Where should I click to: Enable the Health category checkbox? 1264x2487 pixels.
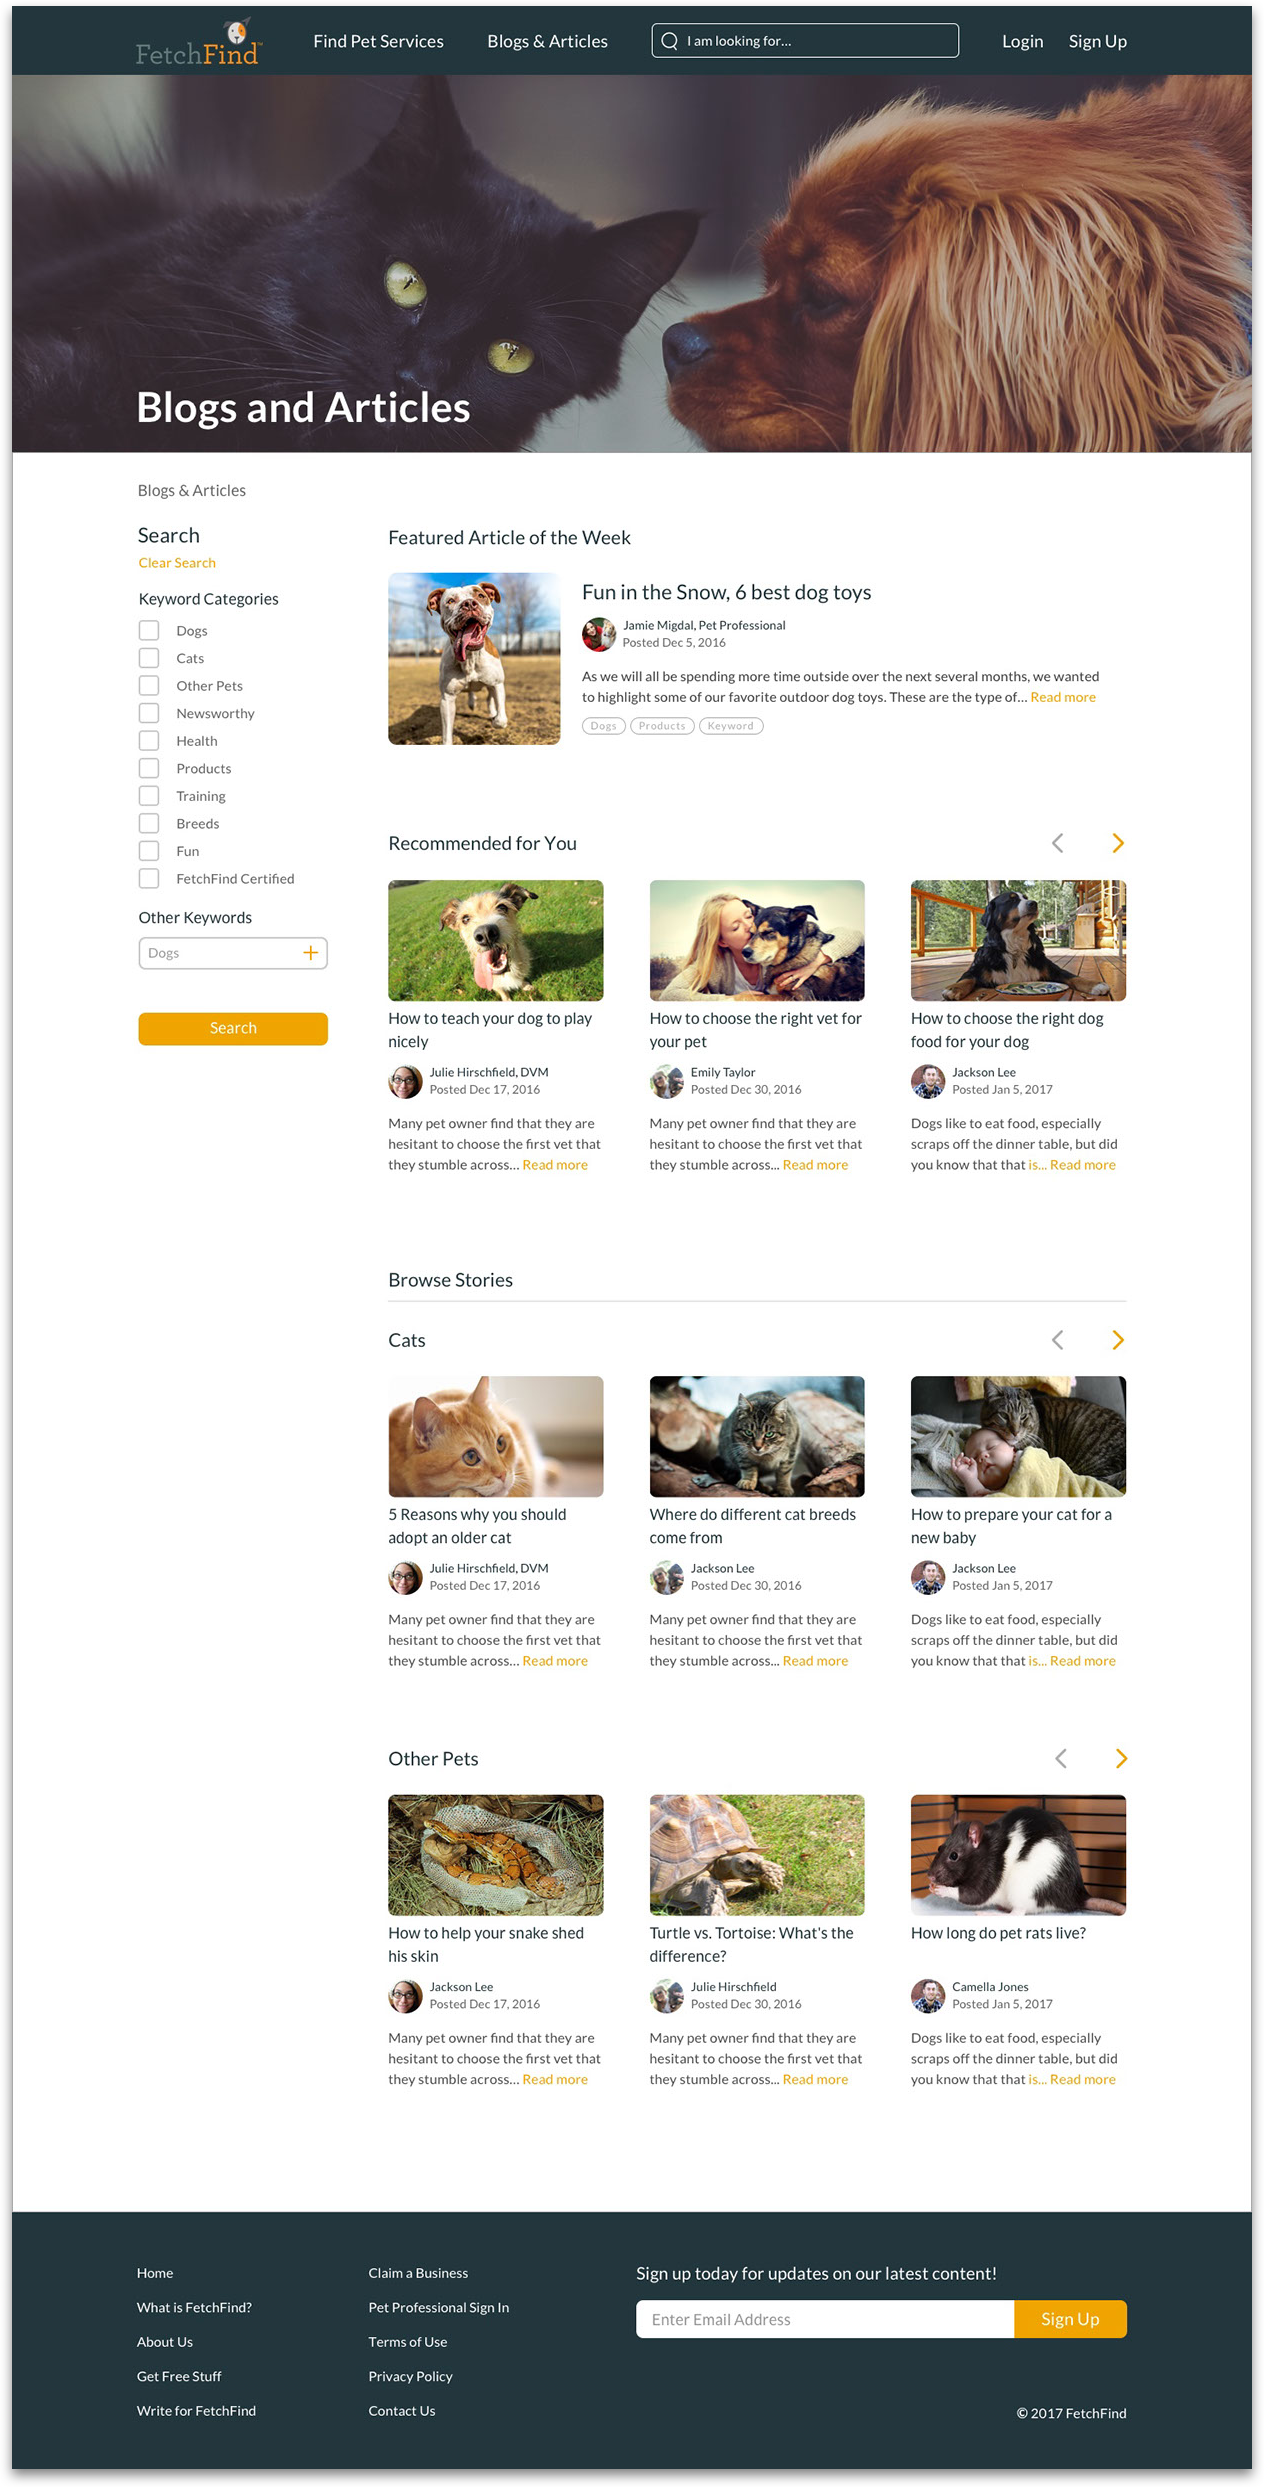pos(149,741)
